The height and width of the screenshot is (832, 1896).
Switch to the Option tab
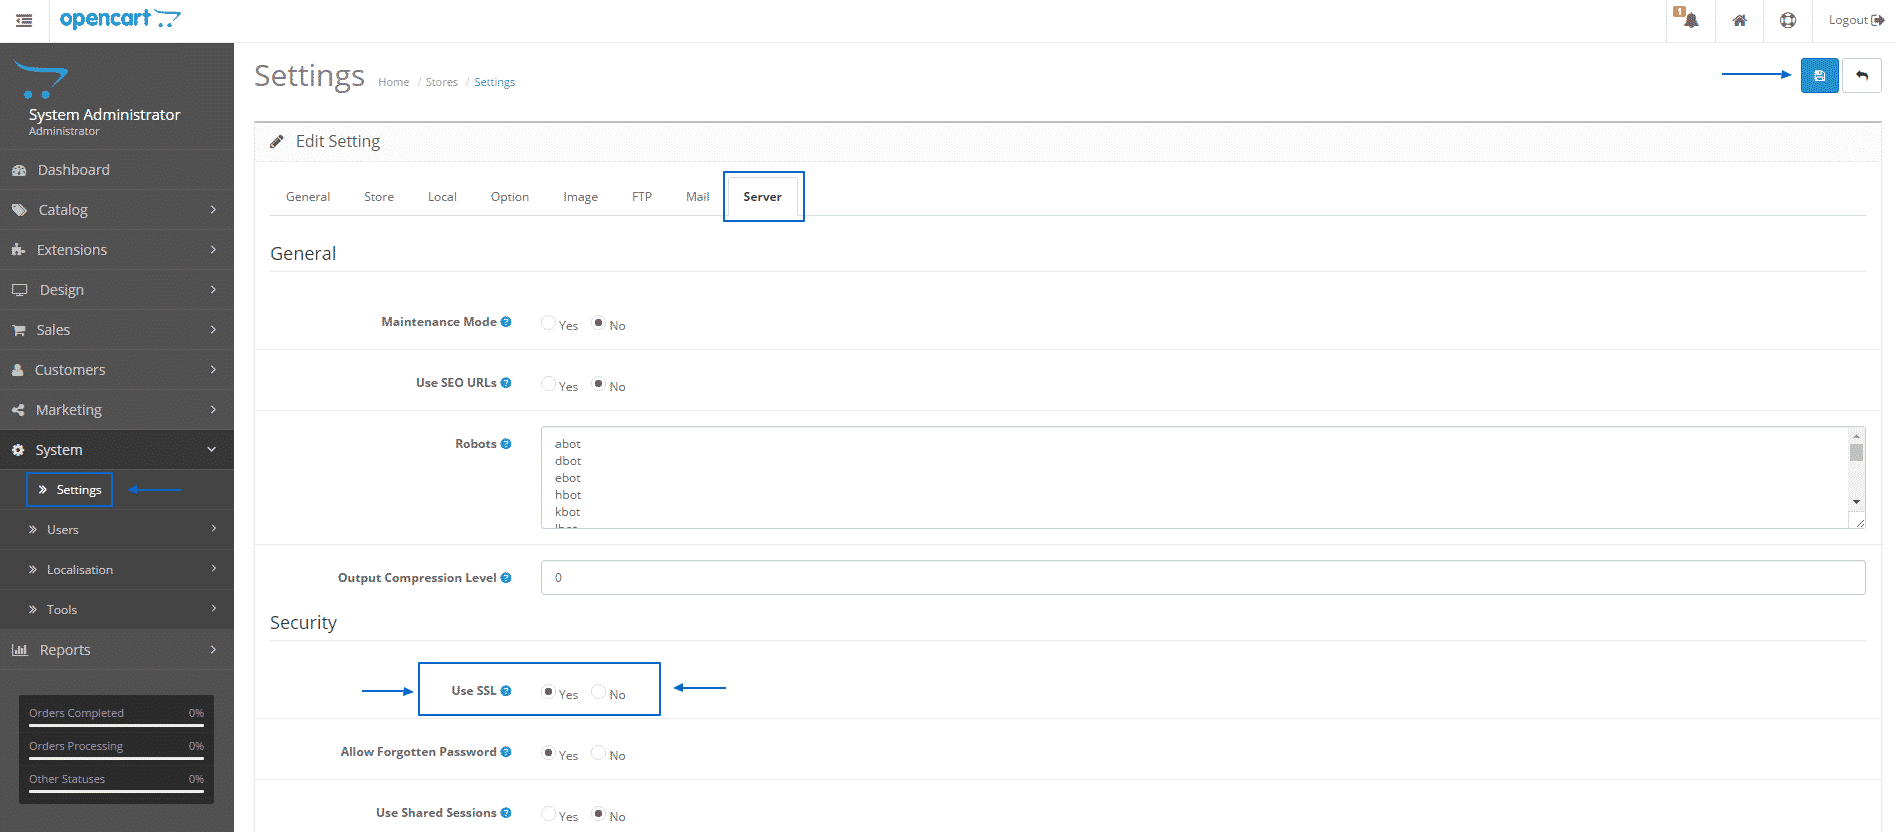[x=510, y=197]
